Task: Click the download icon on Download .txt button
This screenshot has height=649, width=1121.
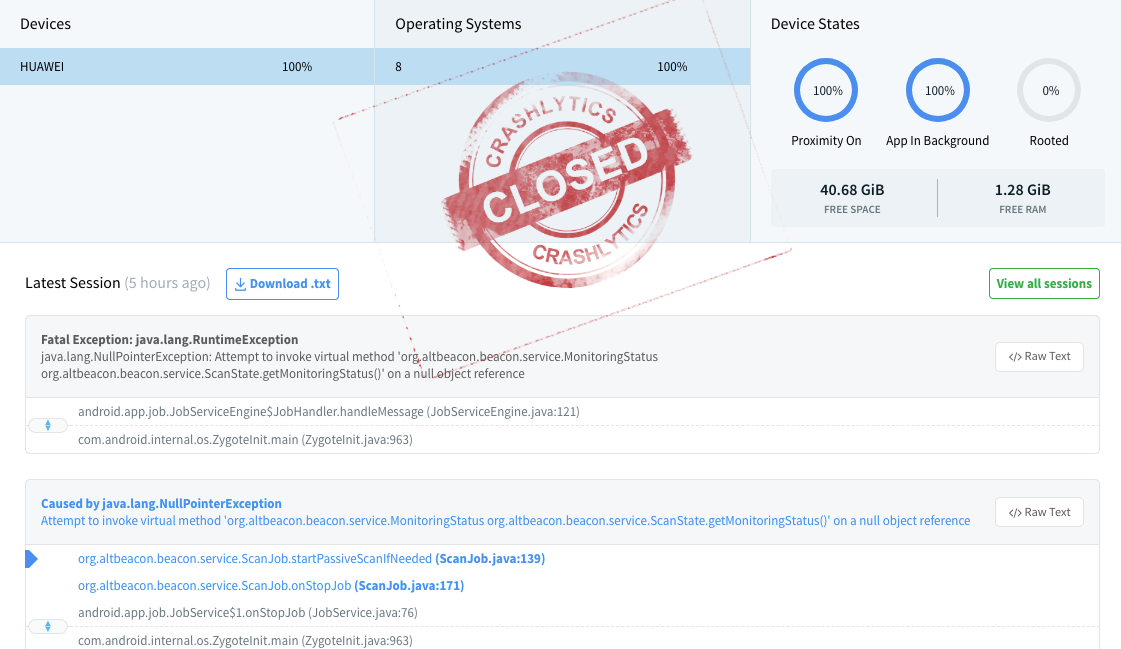Action: point(240,284)
